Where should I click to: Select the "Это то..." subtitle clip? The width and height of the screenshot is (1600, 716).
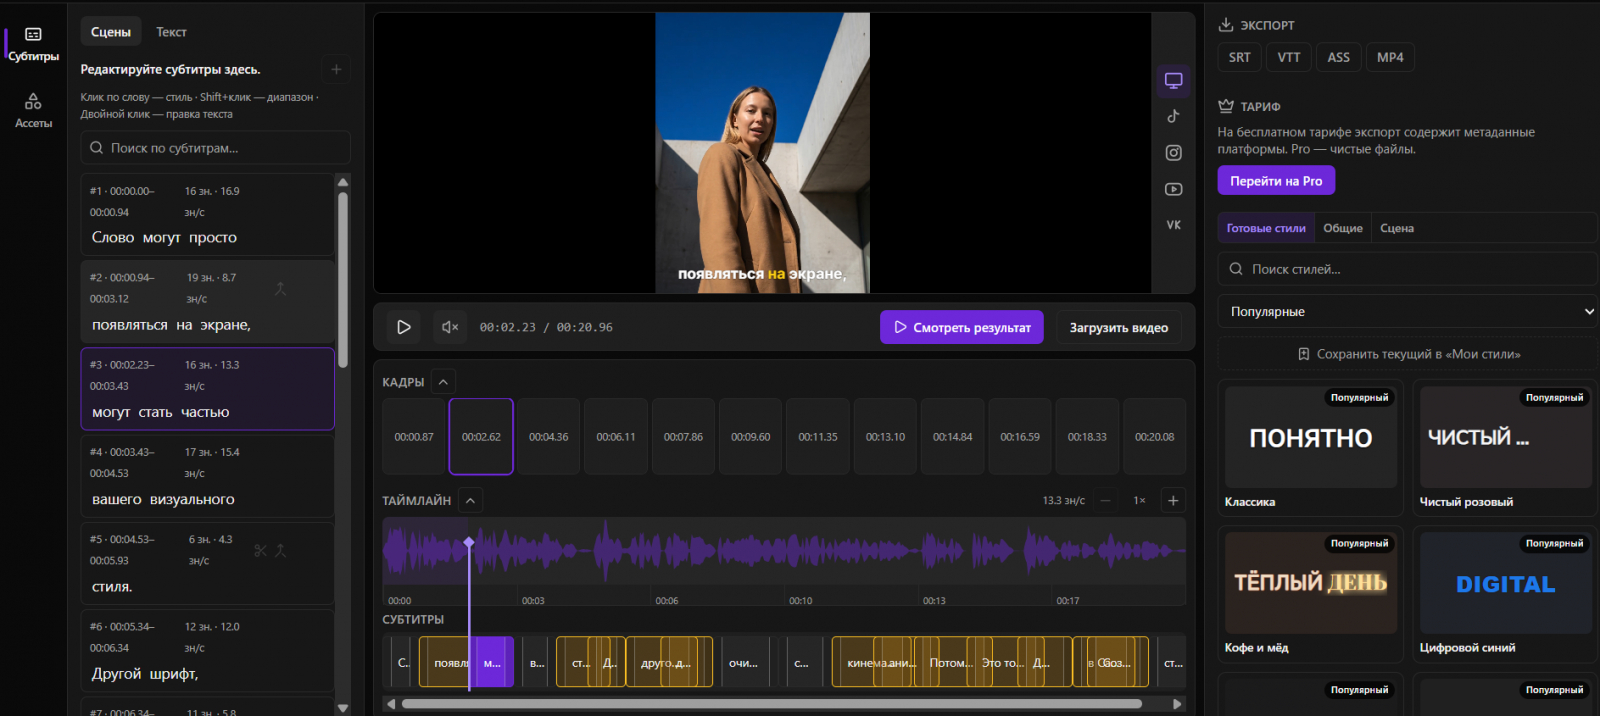pyautogui.click(x=1003, y=663)
